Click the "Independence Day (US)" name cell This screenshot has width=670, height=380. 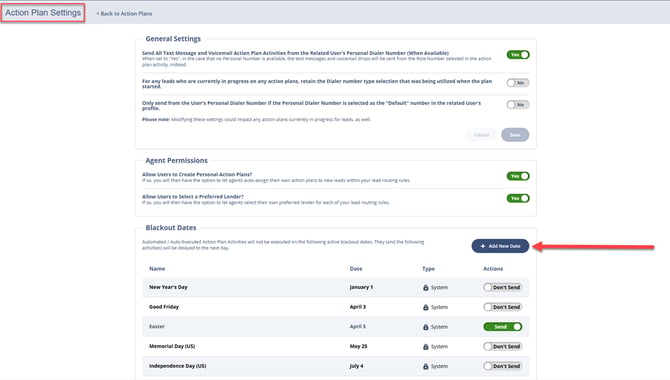pyautogui.click(x=178, y=366)
